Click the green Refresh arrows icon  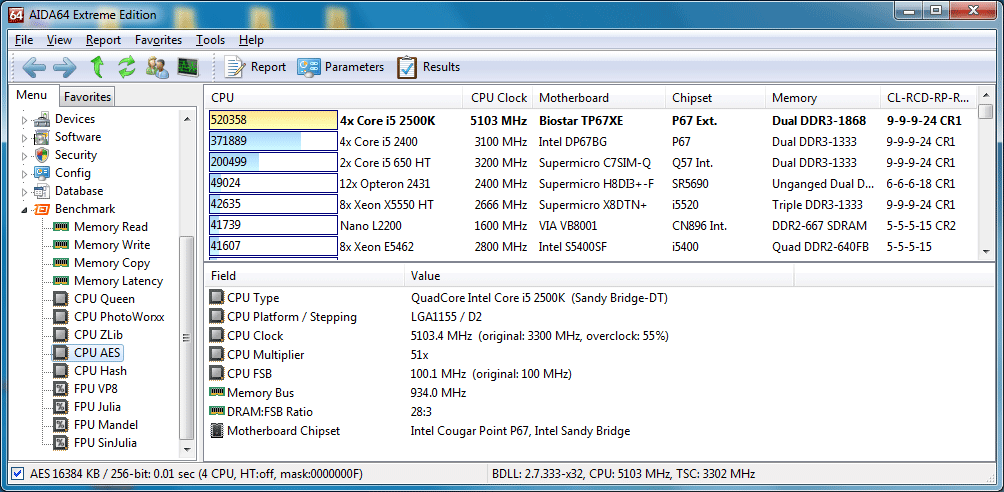[126, 67]
